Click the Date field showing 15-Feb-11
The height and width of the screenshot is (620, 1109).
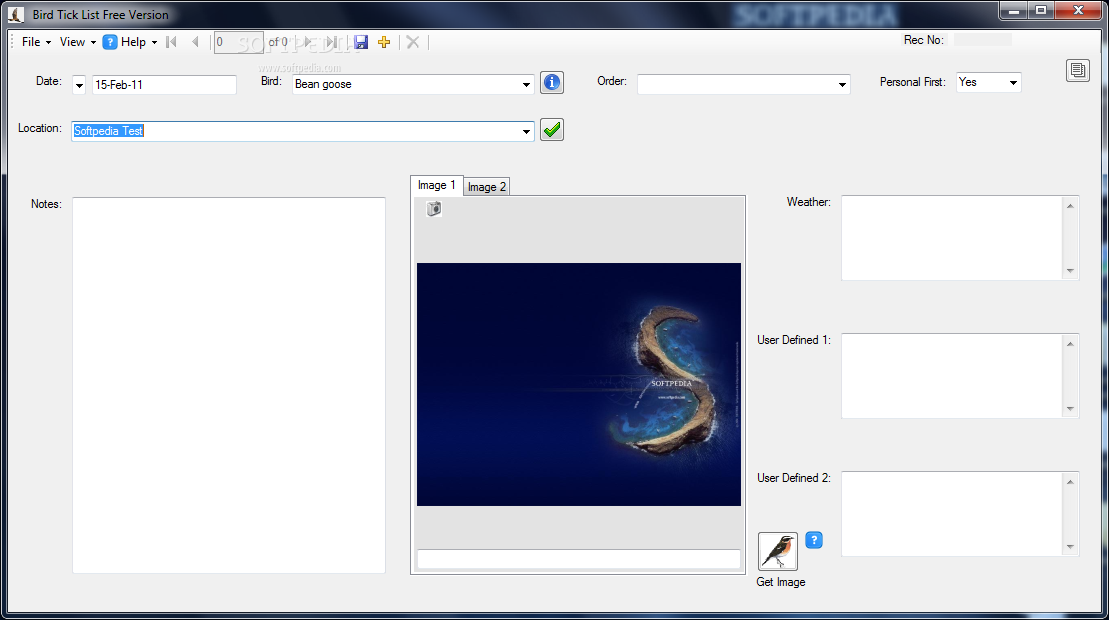tap(164, 85)
